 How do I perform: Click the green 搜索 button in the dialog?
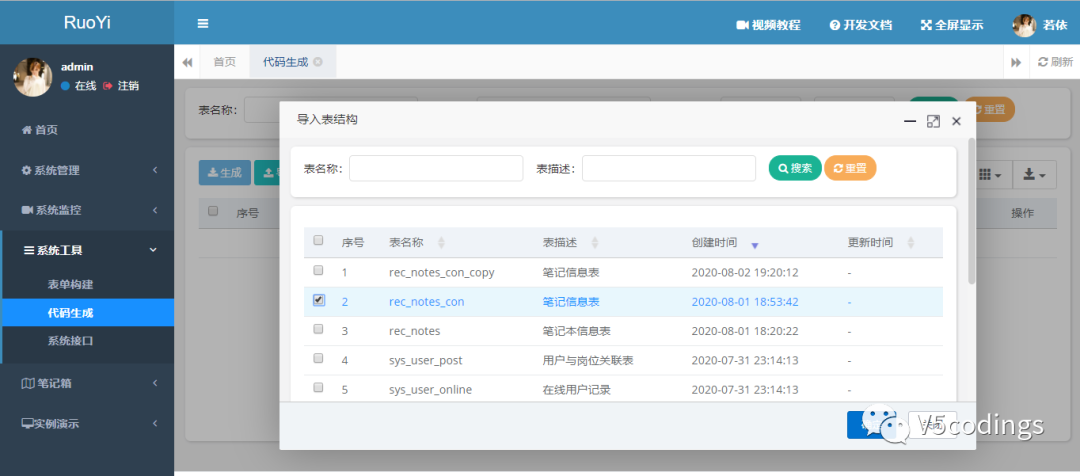coord(795,168)
